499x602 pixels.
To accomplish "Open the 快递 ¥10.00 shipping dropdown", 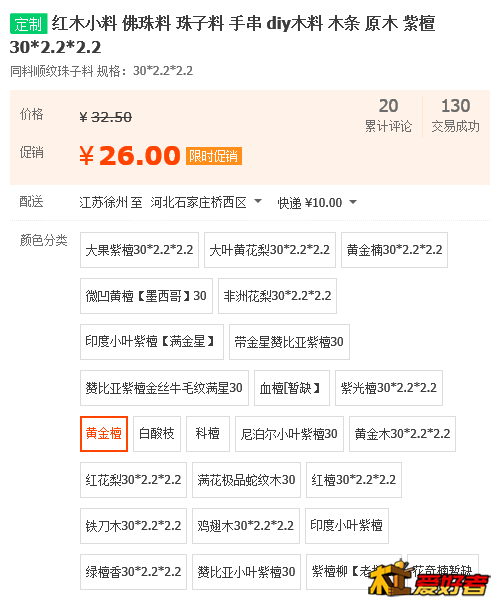I will click(317, 202).
